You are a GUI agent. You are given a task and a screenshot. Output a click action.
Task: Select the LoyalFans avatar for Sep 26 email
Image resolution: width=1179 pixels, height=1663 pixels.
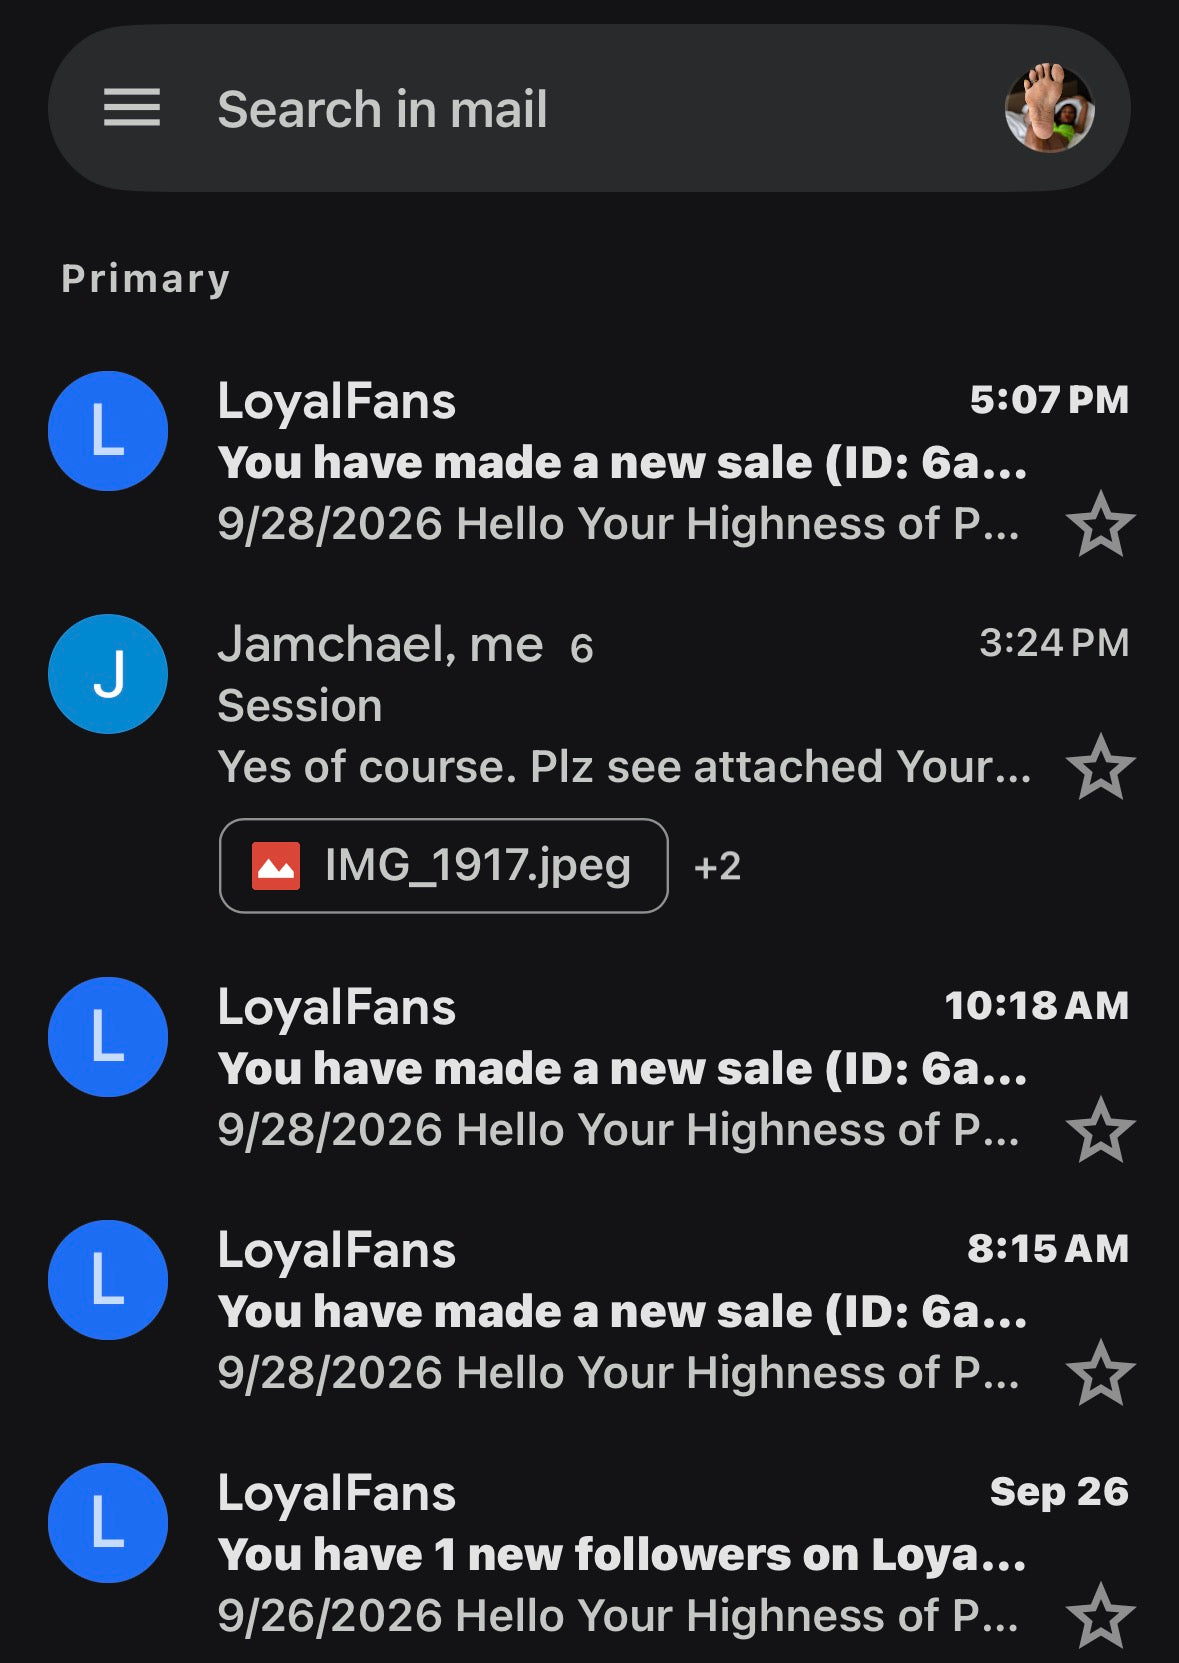tap(108, 1523)
